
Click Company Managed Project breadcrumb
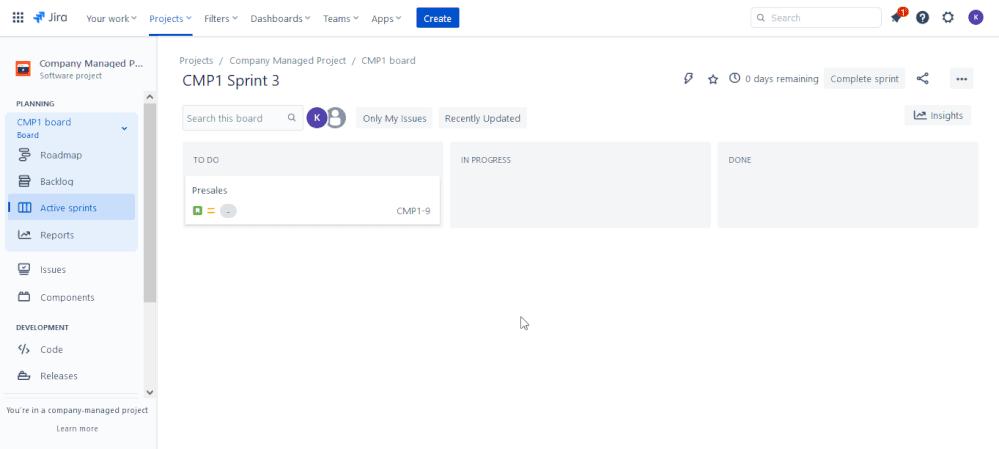[287, 61]
